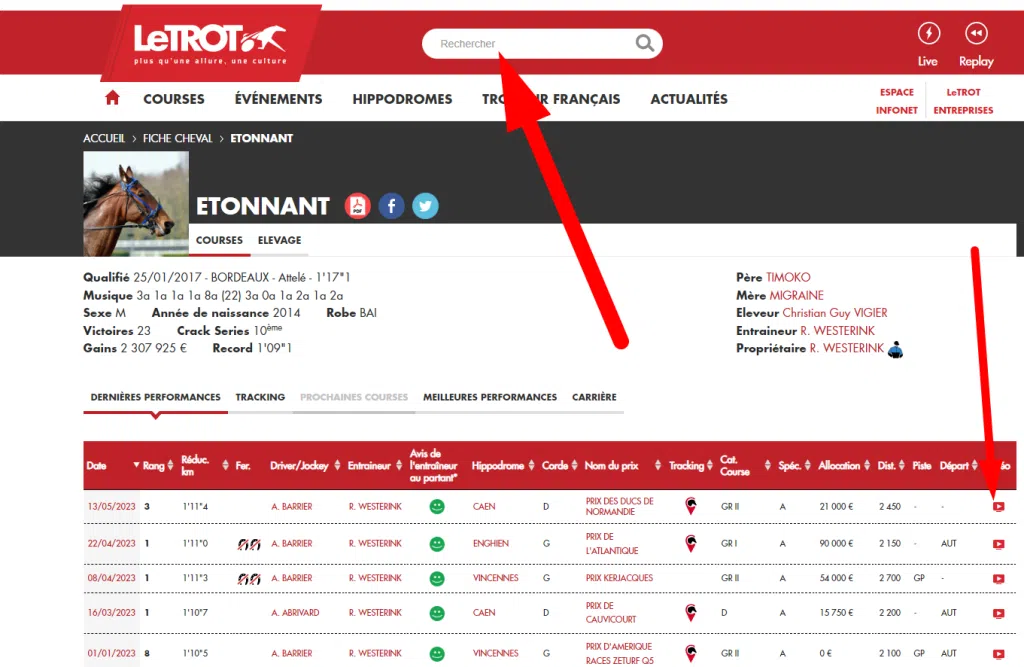Sort the table by Driver/Jockey column
The image size is (1024, 667).
306,466
